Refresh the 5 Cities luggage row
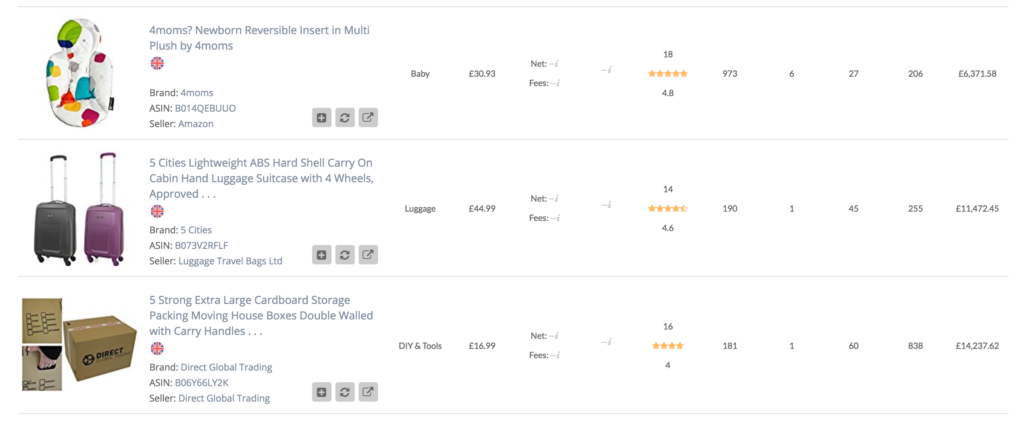Image resolution: width=1024 pixels, height=421 pixels. tap(345, 255)
